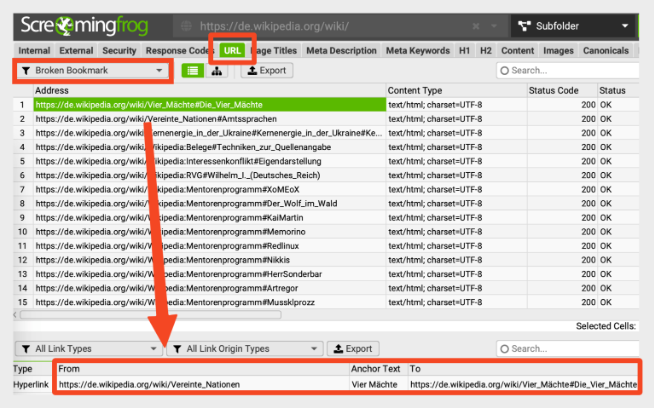
Task: Click the globe icon in URL bar
Action: click(x=186, y=26)
